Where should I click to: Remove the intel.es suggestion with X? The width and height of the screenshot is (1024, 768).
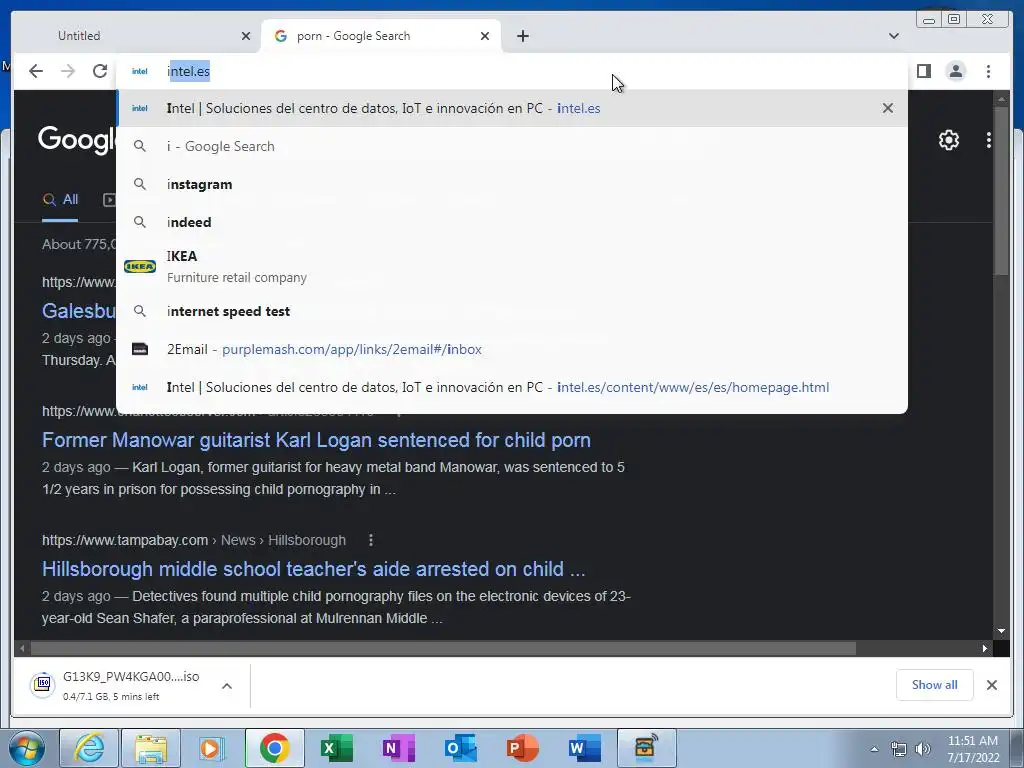click(x=888, y=108)
